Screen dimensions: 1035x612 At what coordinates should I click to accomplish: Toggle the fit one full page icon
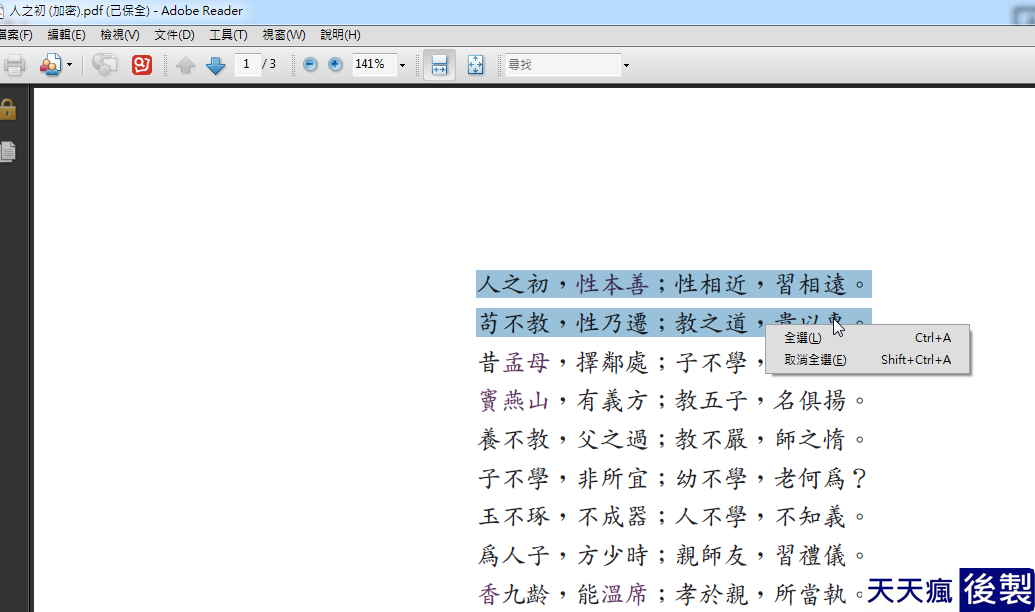coord(475,65)
